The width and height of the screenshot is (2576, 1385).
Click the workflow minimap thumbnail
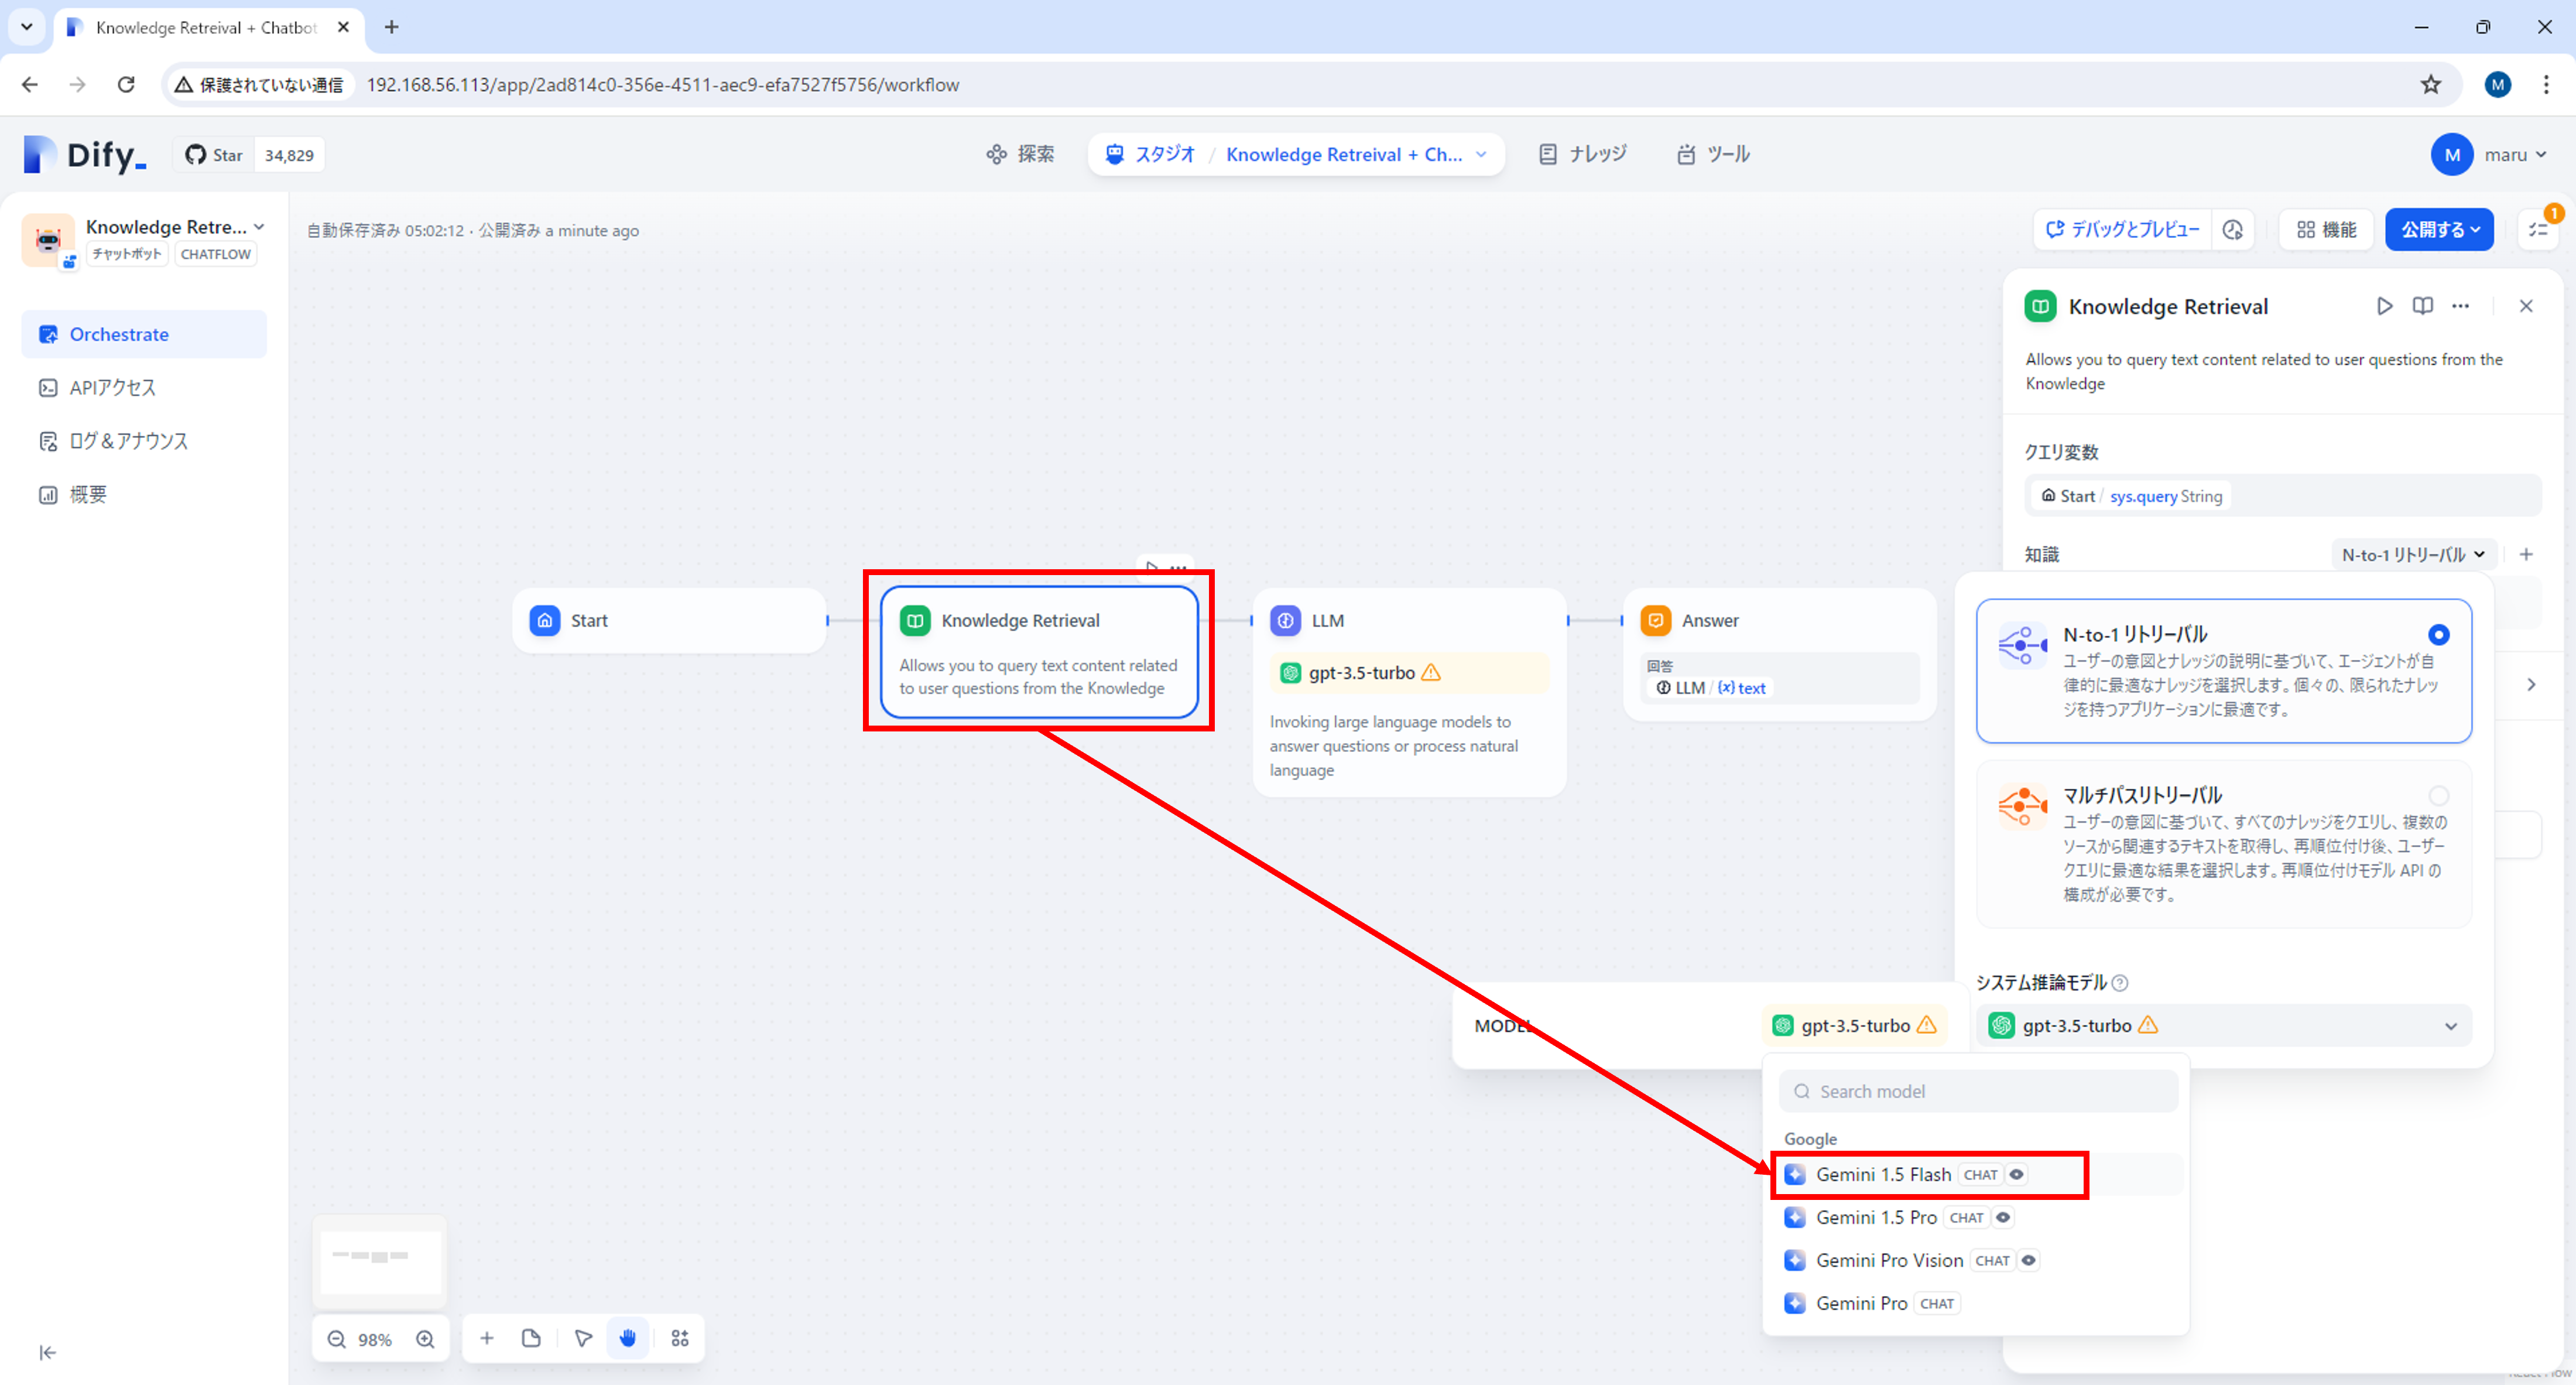(380, 1260)
